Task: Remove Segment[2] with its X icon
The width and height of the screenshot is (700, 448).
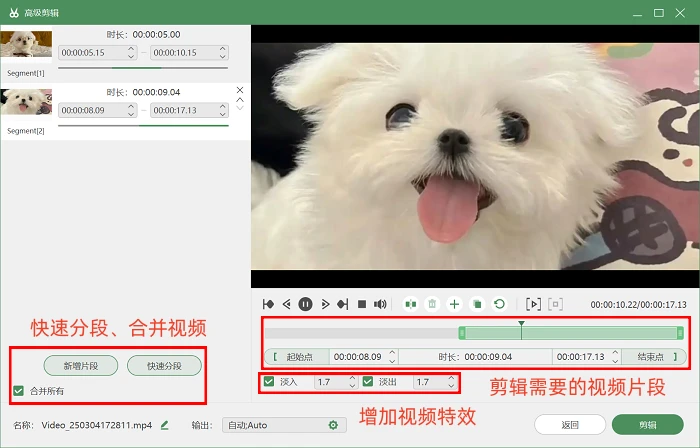Action: tap(240, 90)
